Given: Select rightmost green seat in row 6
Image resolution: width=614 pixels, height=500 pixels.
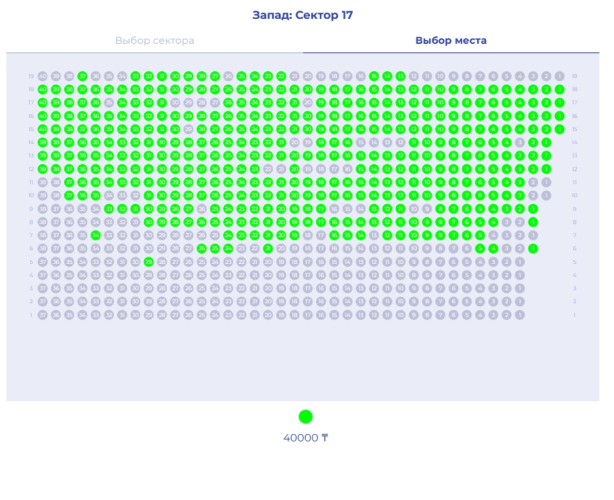Looking at the screenshot, I should [533, 248].
